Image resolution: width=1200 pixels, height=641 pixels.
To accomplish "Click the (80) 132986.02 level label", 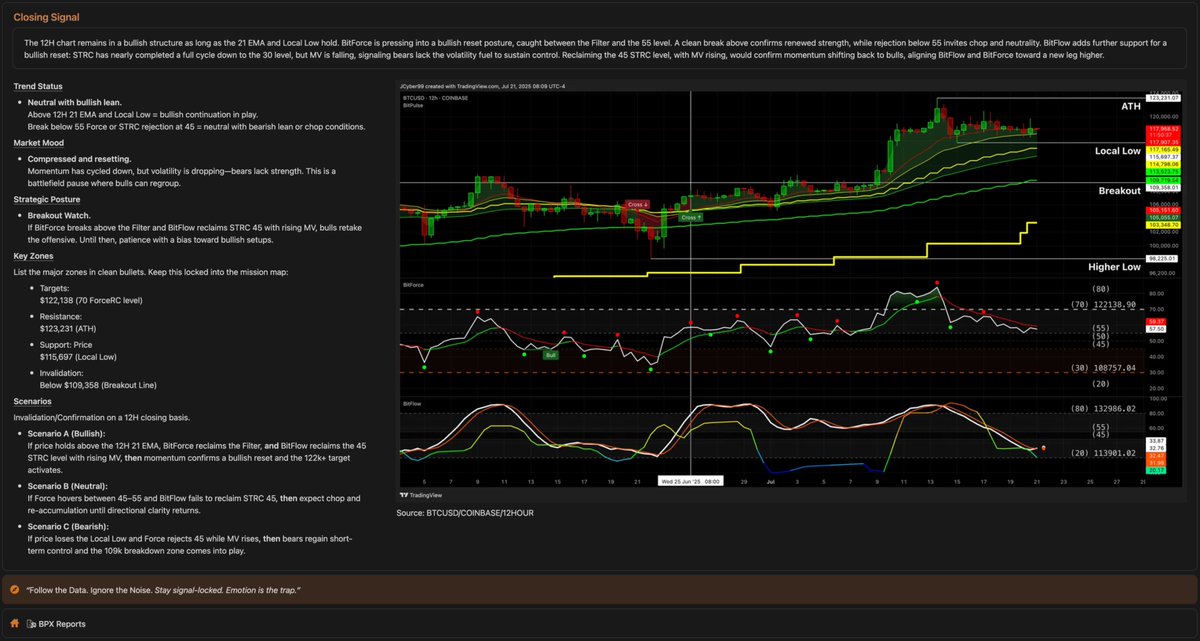I will (1102, 408).
